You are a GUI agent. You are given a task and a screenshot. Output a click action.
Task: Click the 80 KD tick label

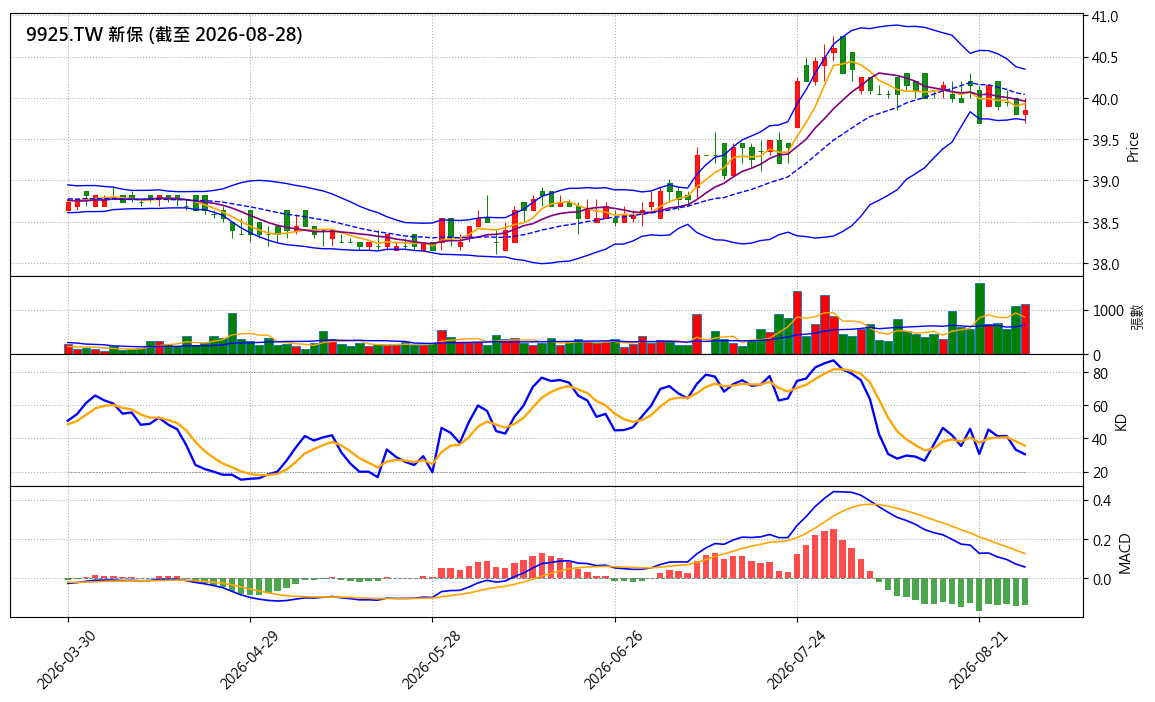point(1100,374)
